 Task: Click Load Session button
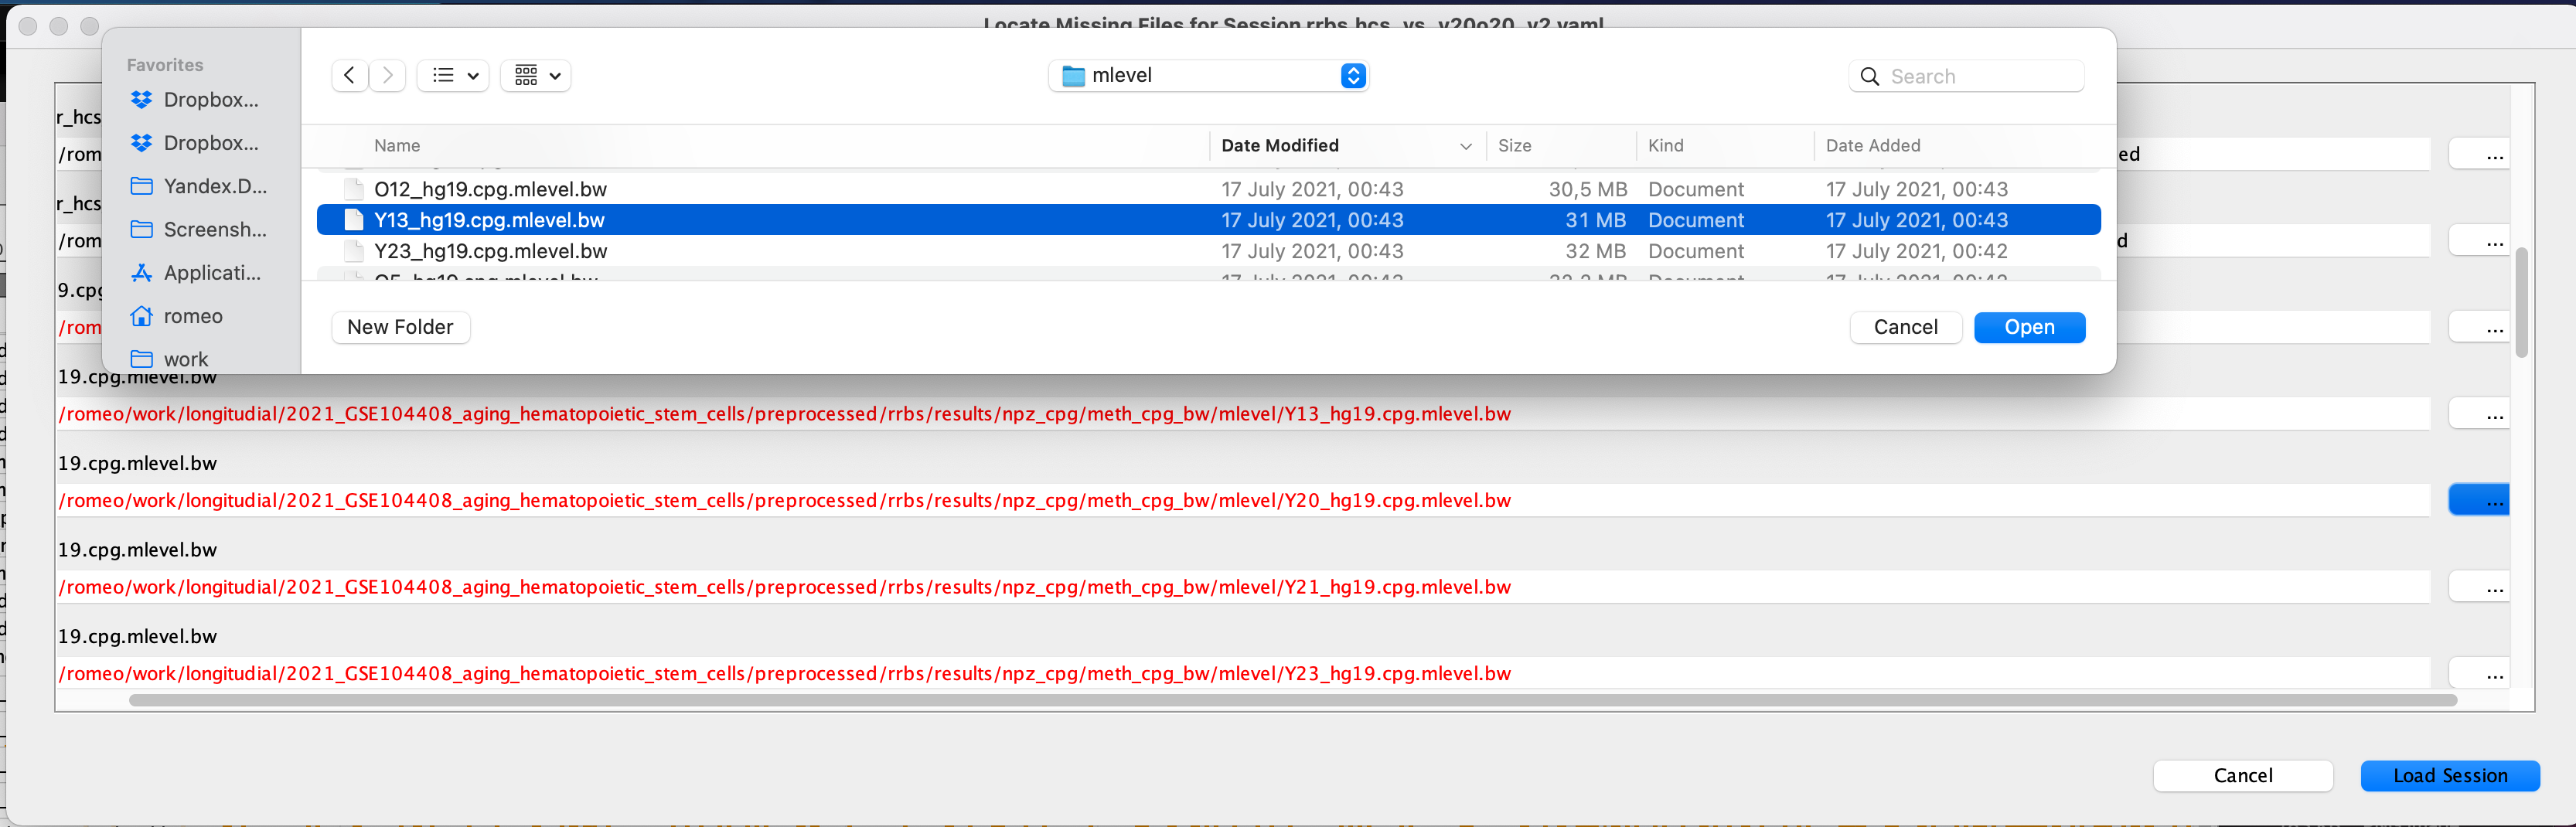[x=2449, y=776]
